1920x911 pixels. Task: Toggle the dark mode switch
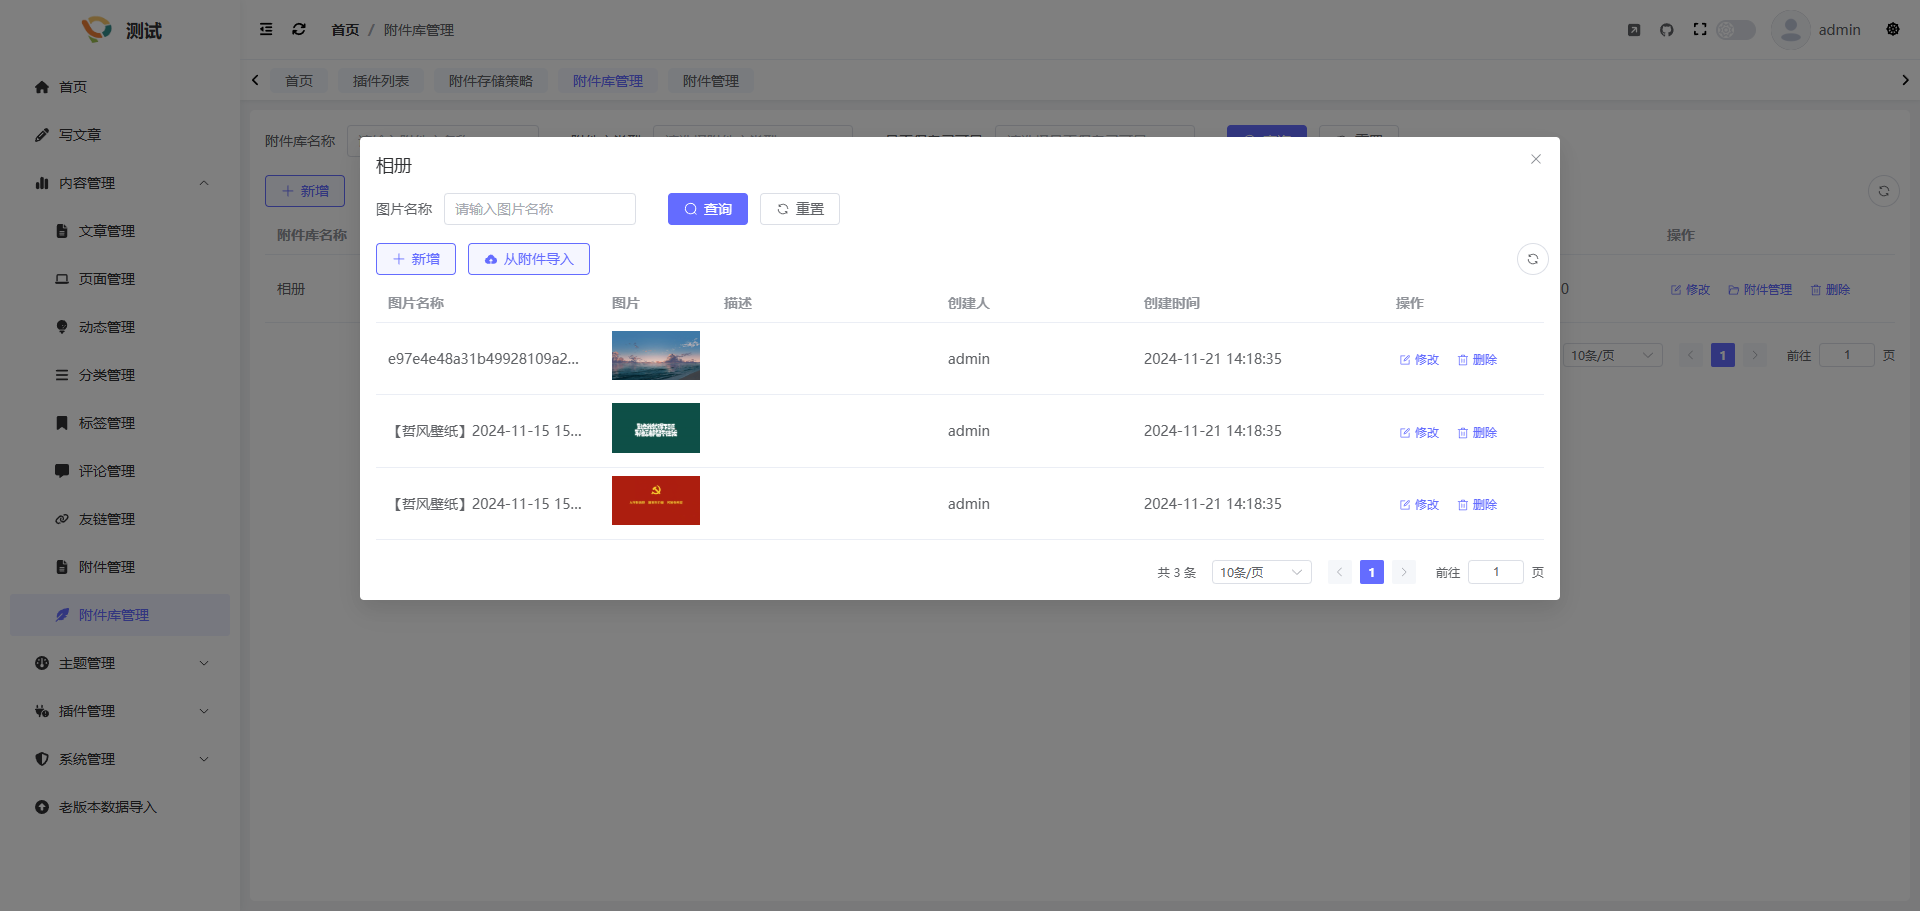1736,30
